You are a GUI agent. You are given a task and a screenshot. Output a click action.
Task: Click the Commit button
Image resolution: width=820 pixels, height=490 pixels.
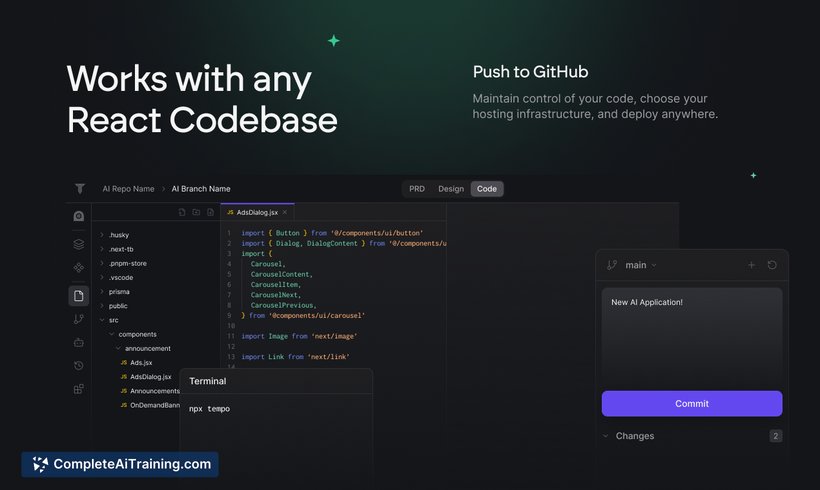(692, 404)
